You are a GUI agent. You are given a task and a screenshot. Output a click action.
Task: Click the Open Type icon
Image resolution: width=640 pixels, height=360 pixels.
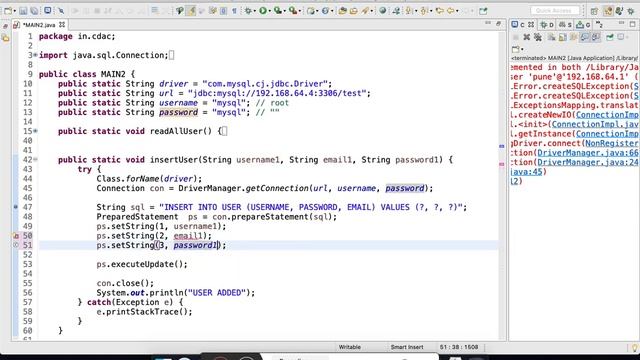coord(342,11)
